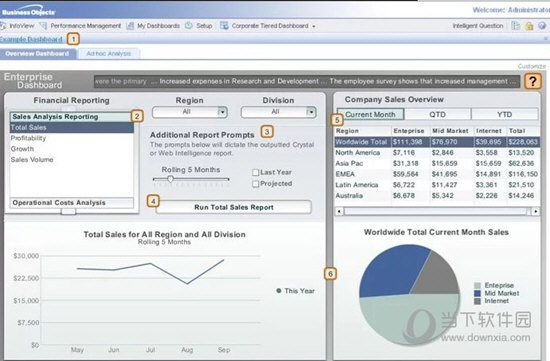Expand the Corporate Tiered Dashboard dropdown
The height and width of the screenshot is (361, 550).
tap(314, 26)
